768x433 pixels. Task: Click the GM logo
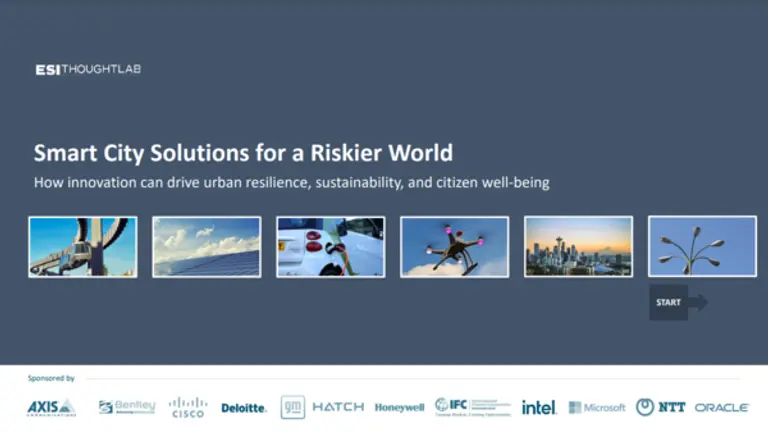[292, 407]
